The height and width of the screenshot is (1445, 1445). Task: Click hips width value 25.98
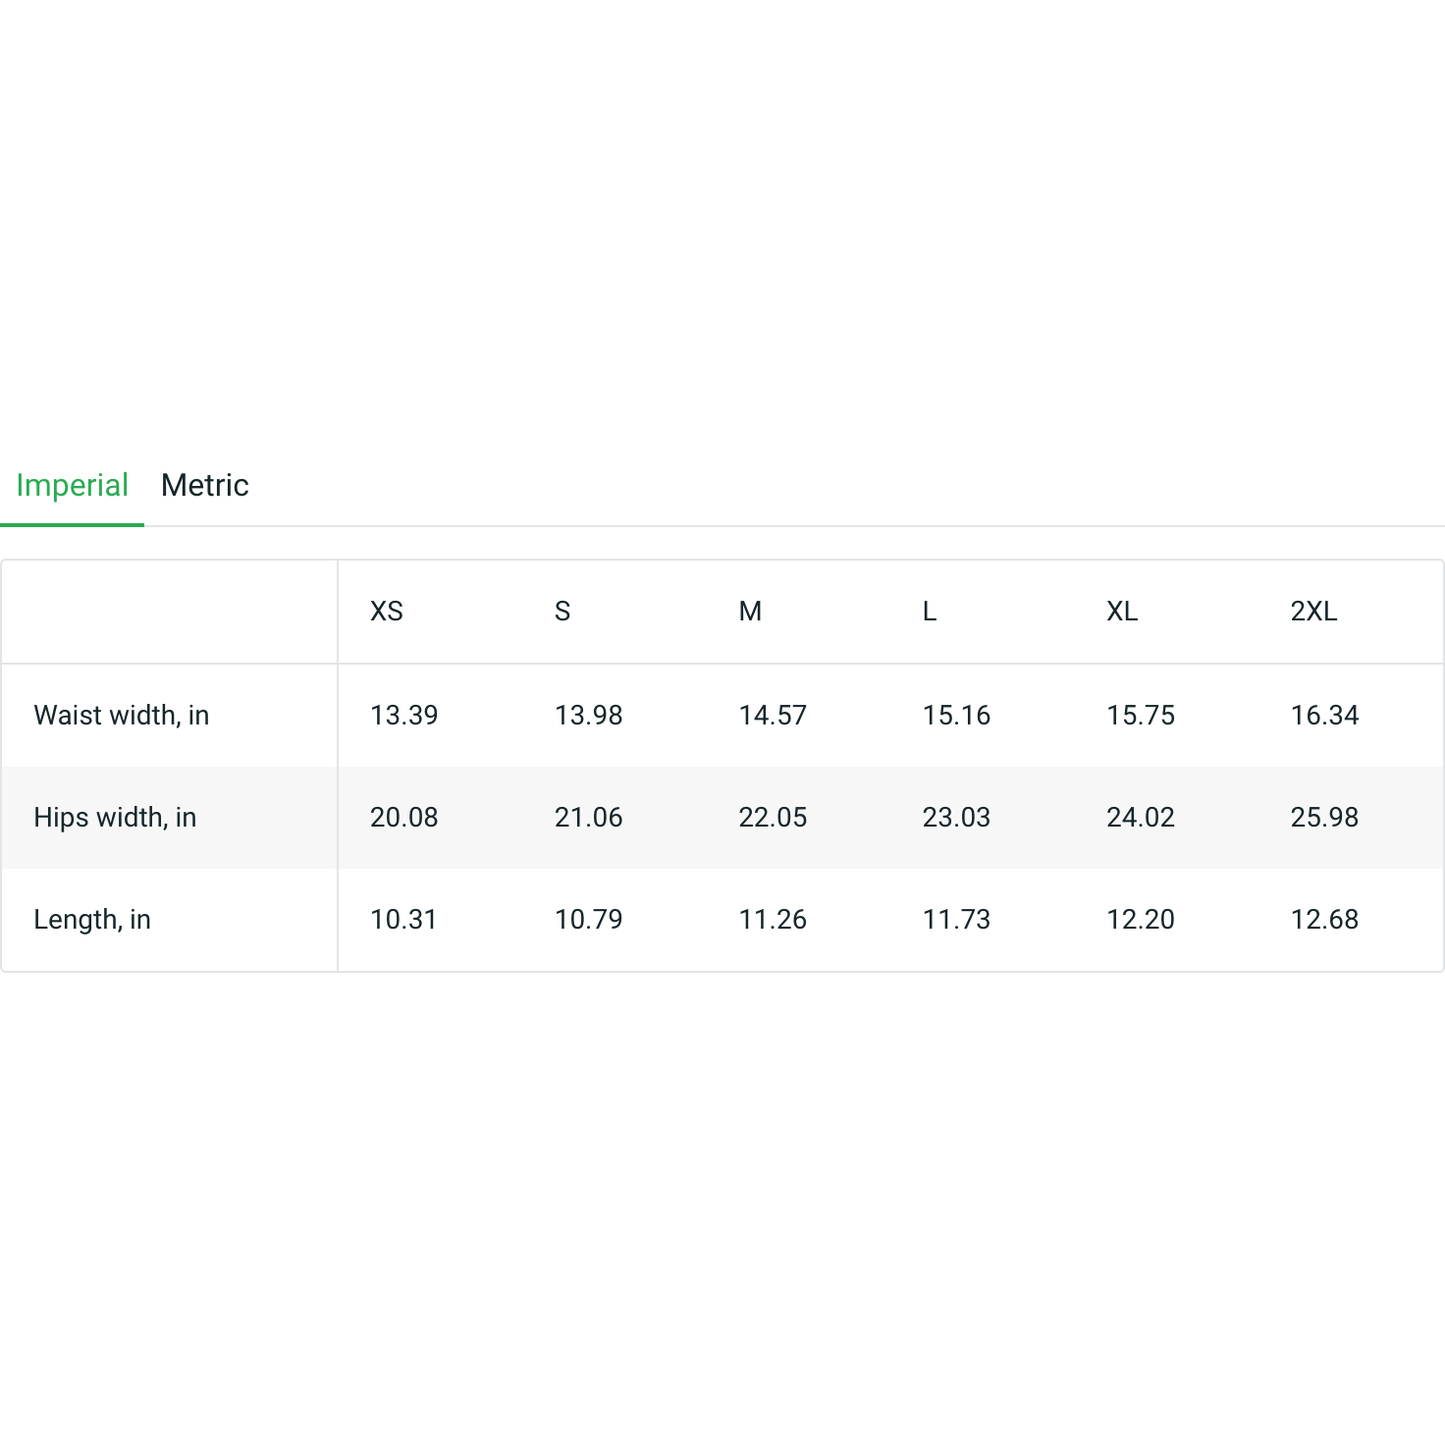coord(1324,817)
